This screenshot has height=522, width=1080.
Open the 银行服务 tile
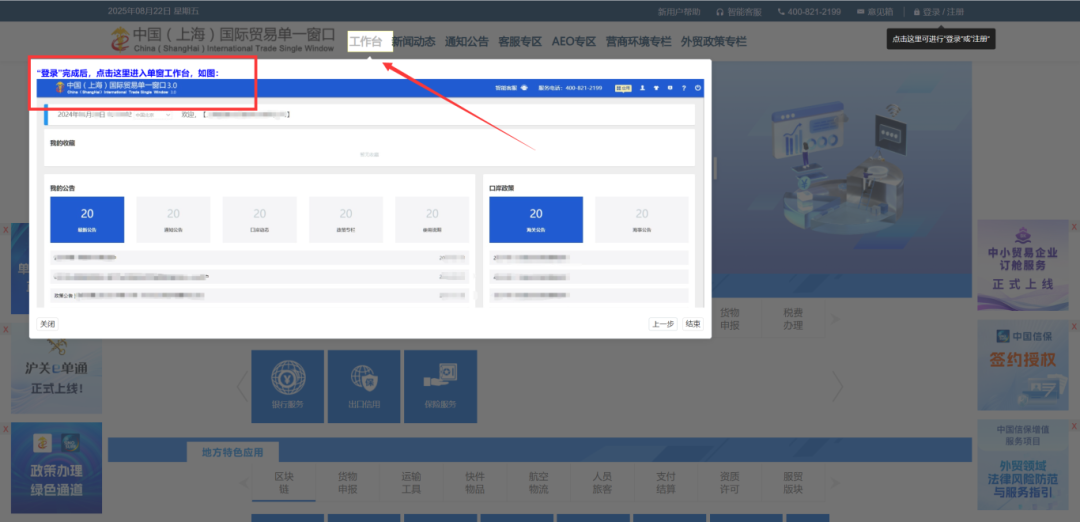pyautogui.click(x=288, y=386)
